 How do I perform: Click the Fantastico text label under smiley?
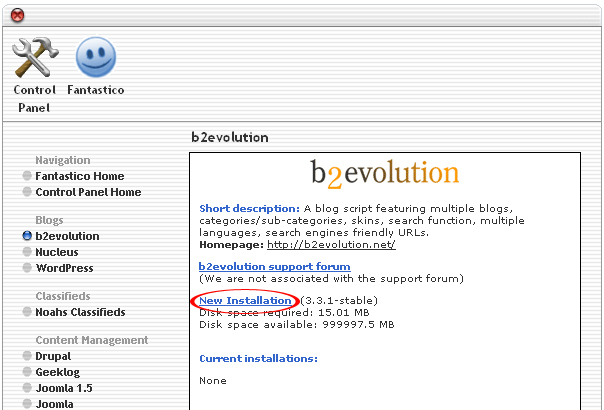pyautogui.click(x=96, y=90)
